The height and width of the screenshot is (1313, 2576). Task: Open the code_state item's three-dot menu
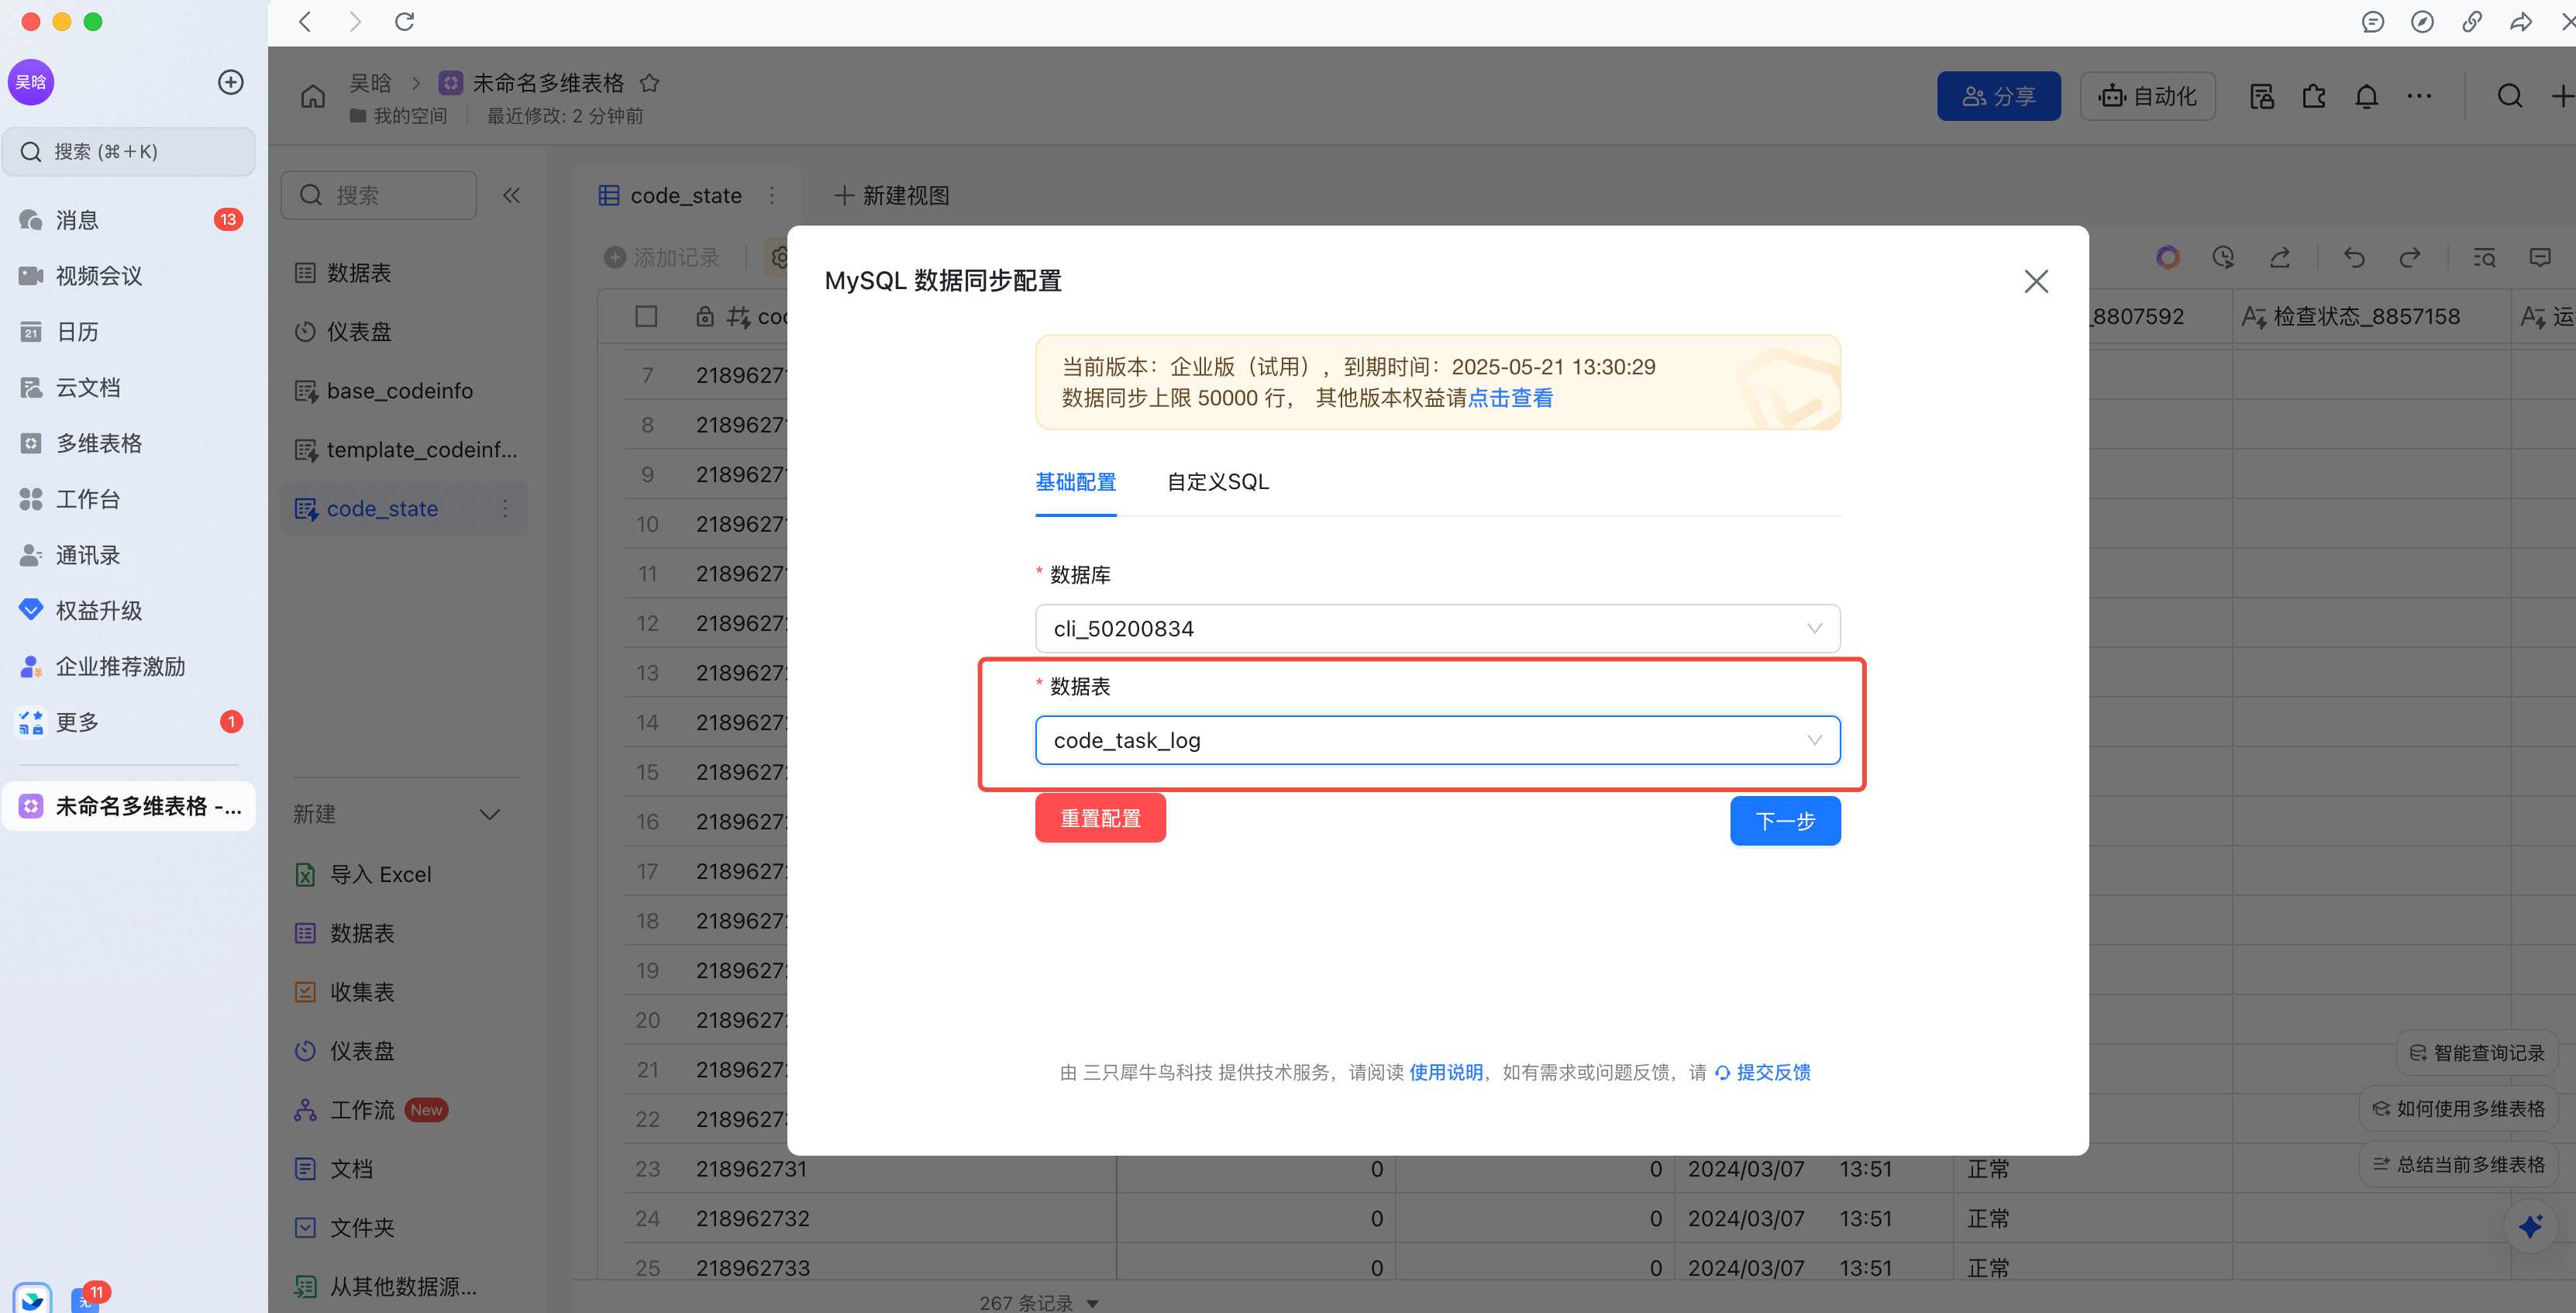505,509
